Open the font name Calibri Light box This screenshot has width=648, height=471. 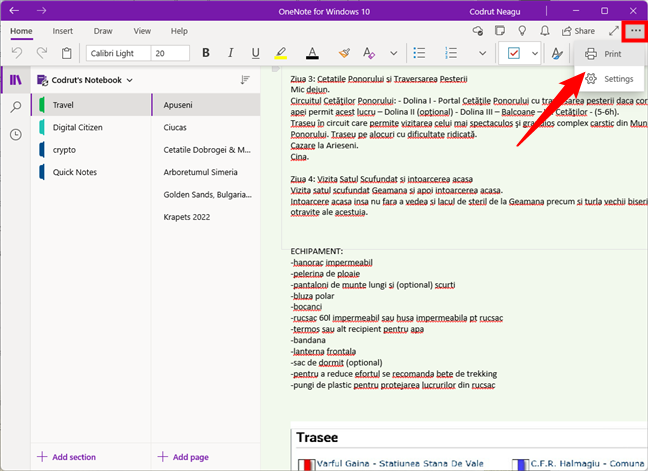click(x=116, y=53)
